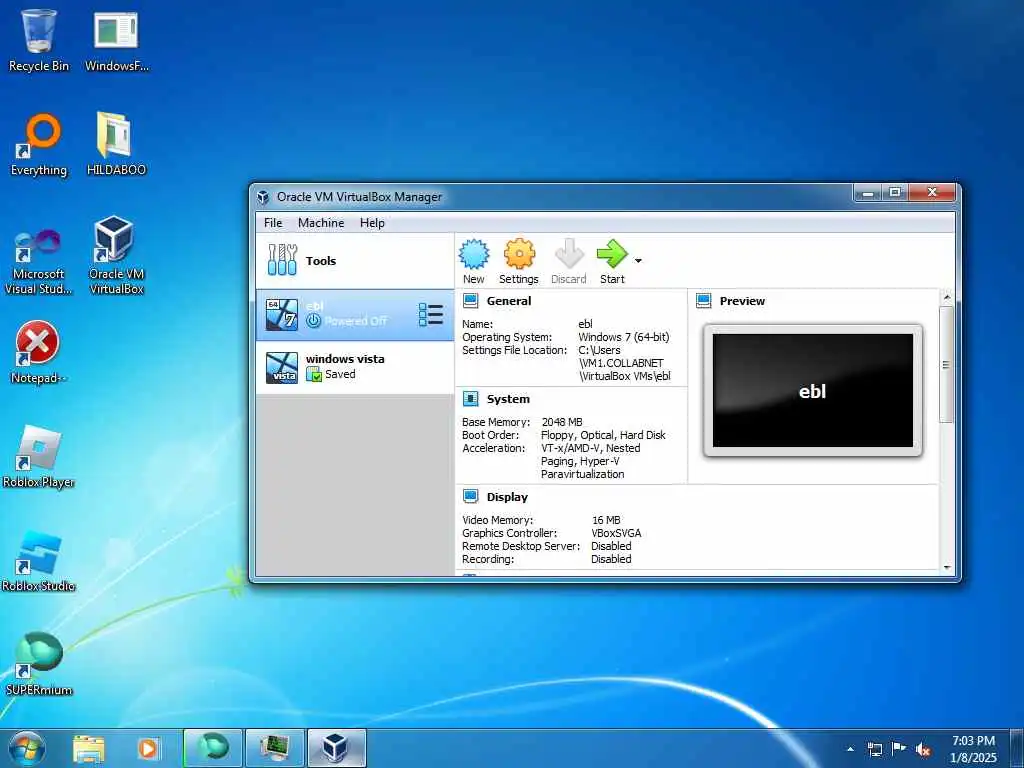1024x768 pixels.
Task: Open the Tools entry in VirtualBox sidebar
Action: point(355,261)
